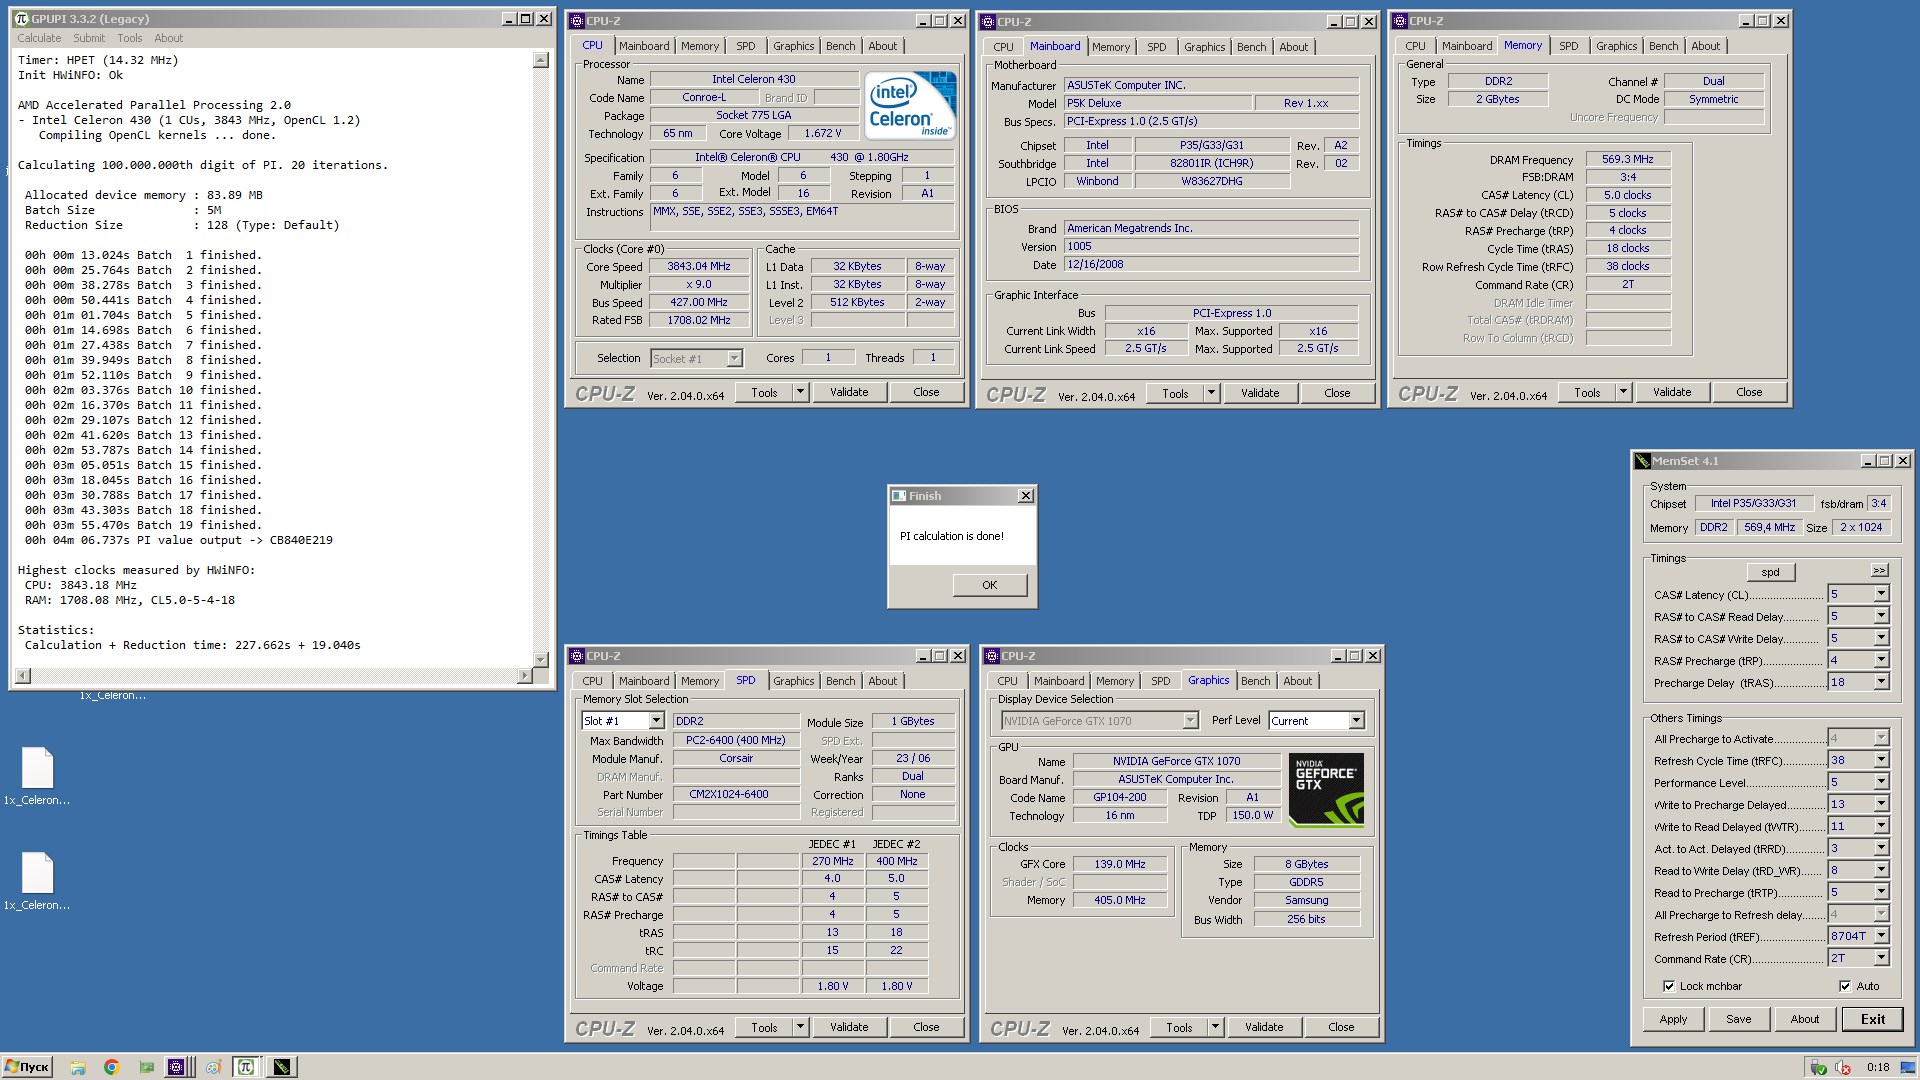Viewport: 1920px width, 1080px height.
Task: Click GPUPI horizontal scrollbar right arrow
Action: [524, 676]
